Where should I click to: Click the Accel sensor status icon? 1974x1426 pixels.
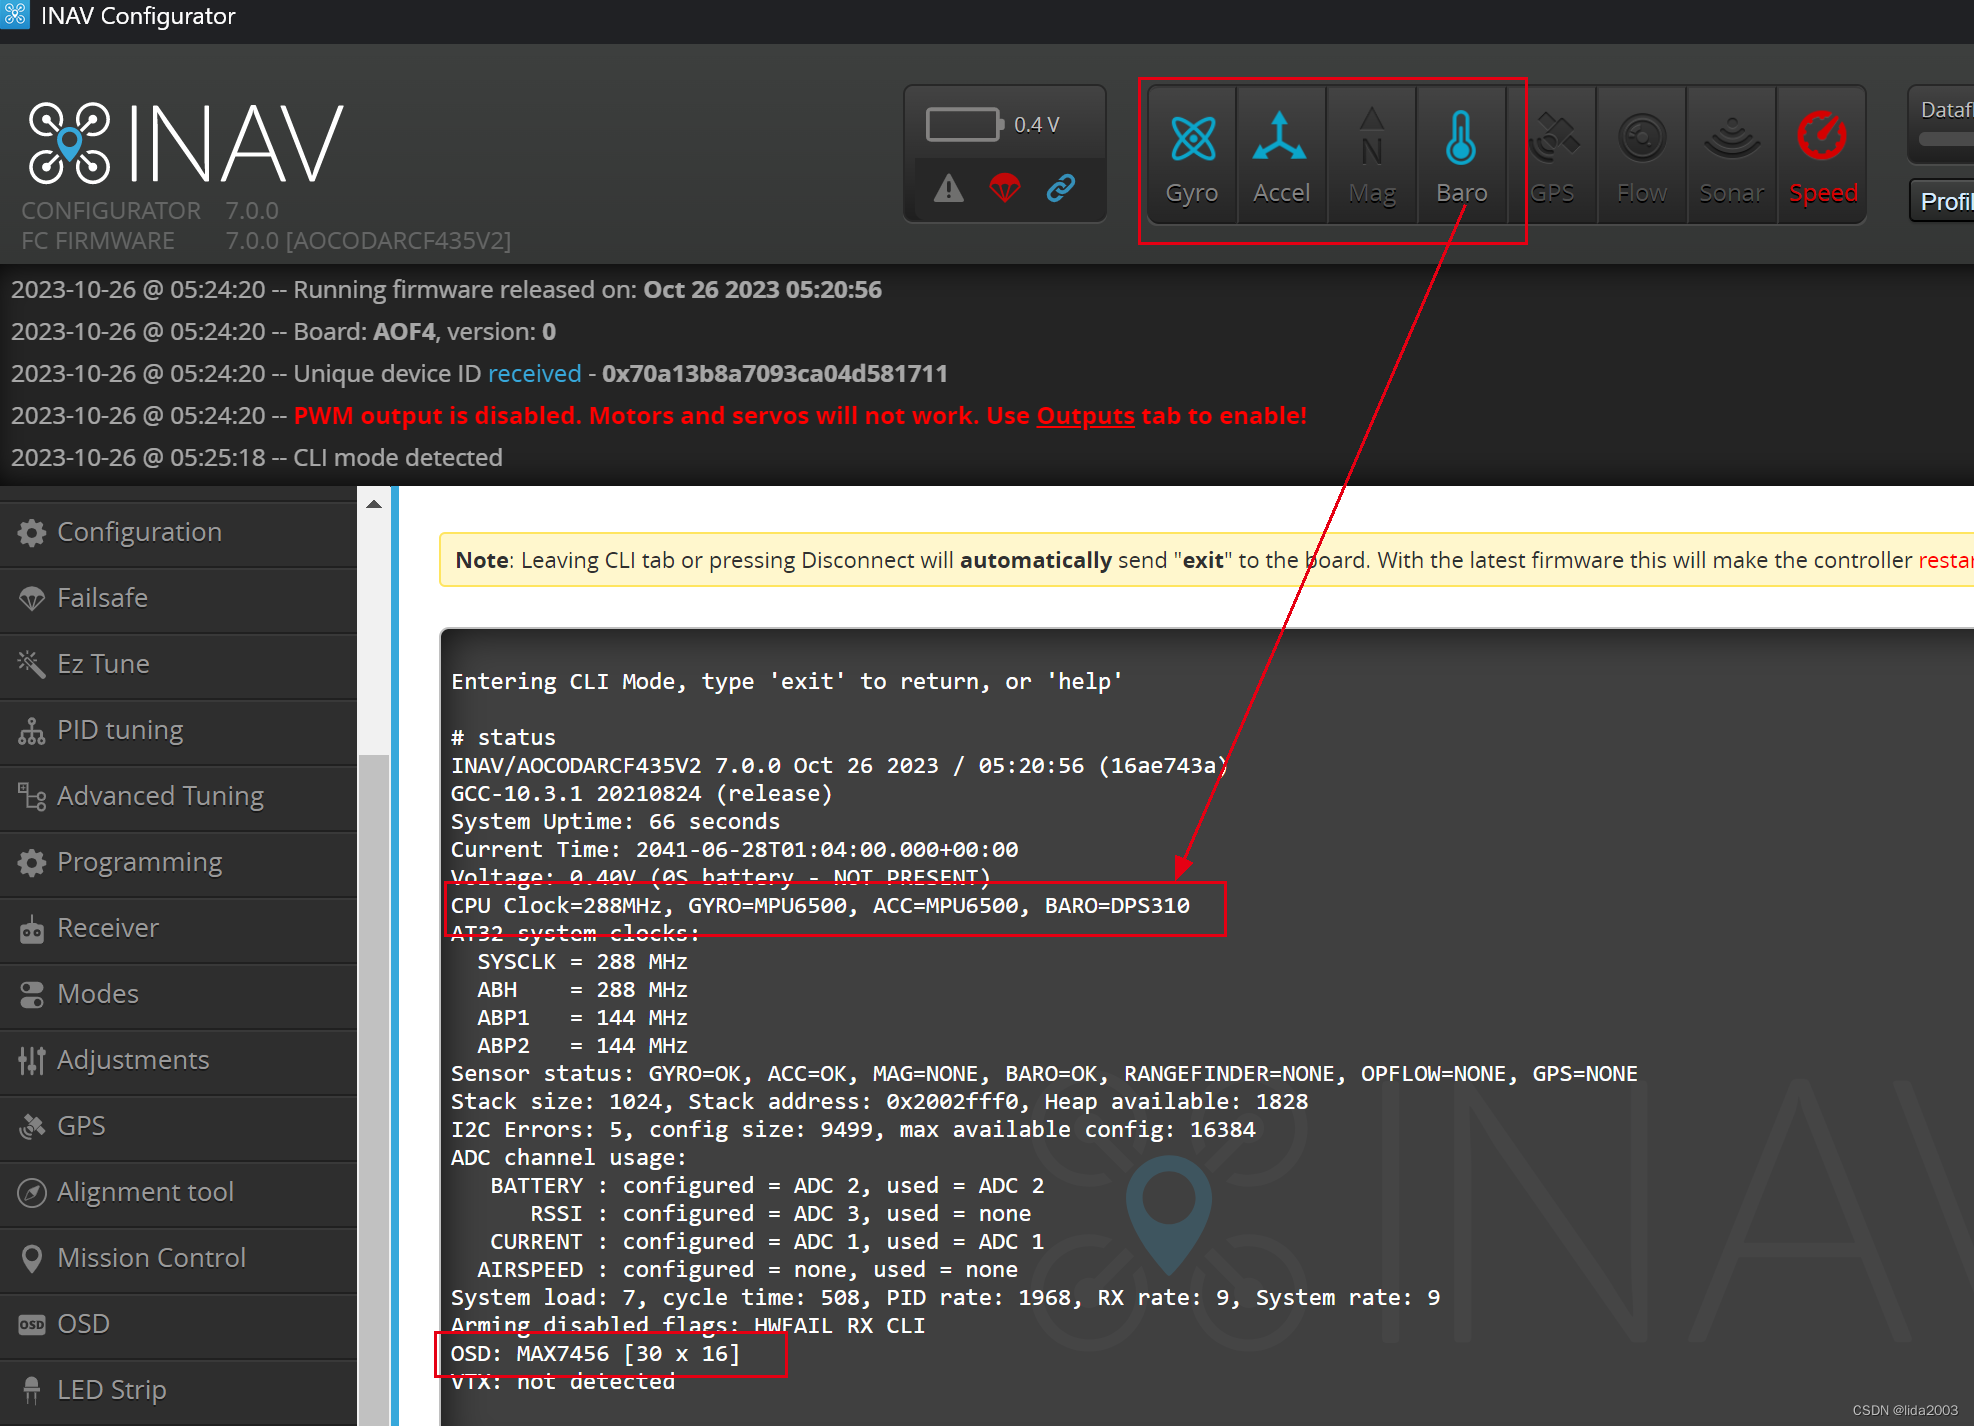click(1281, 155)
